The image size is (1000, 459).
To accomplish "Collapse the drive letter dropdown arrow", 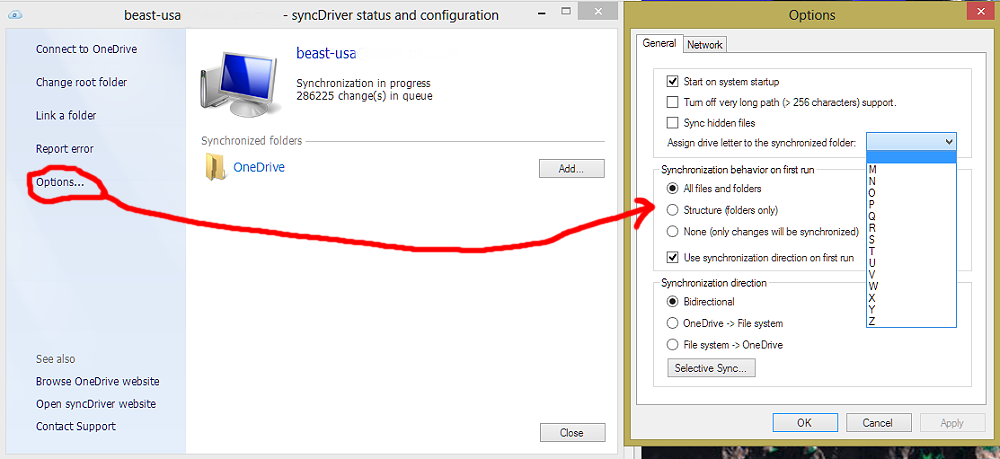I will click(x=949, y=142).
